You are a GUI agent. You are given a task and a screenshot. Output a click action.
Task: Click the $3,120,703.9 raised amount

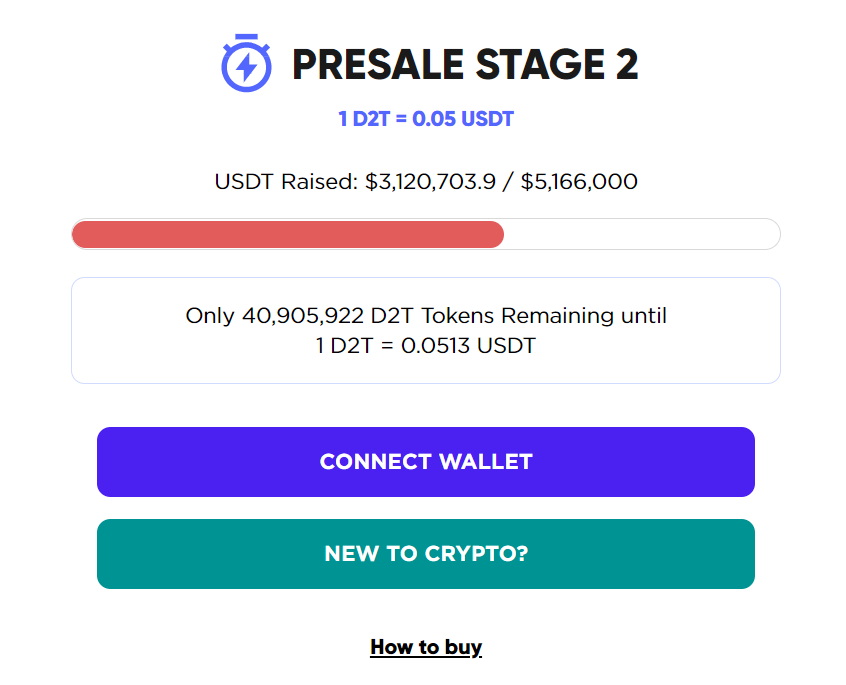click(x=430, y=182)
